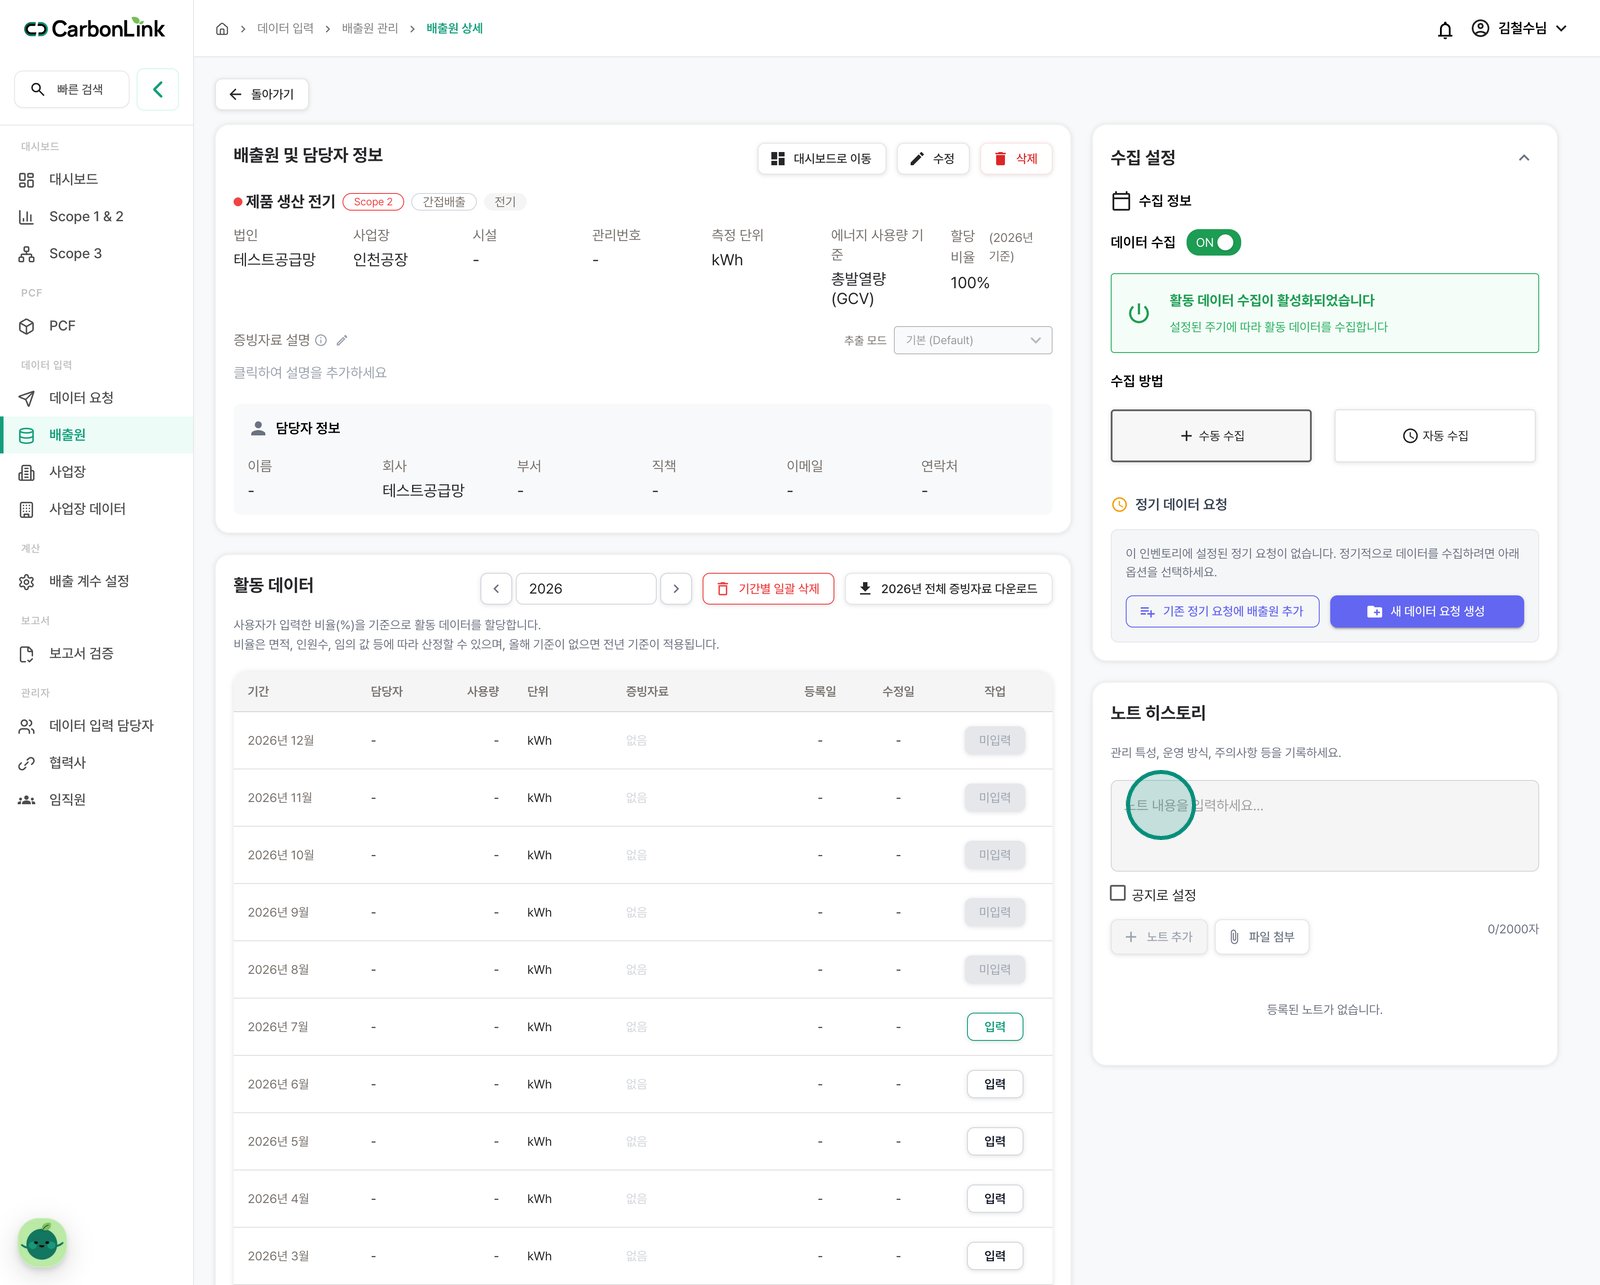Open notifications bell icon
This screenshot has height=1285, width=1600.
point(1445,29)
